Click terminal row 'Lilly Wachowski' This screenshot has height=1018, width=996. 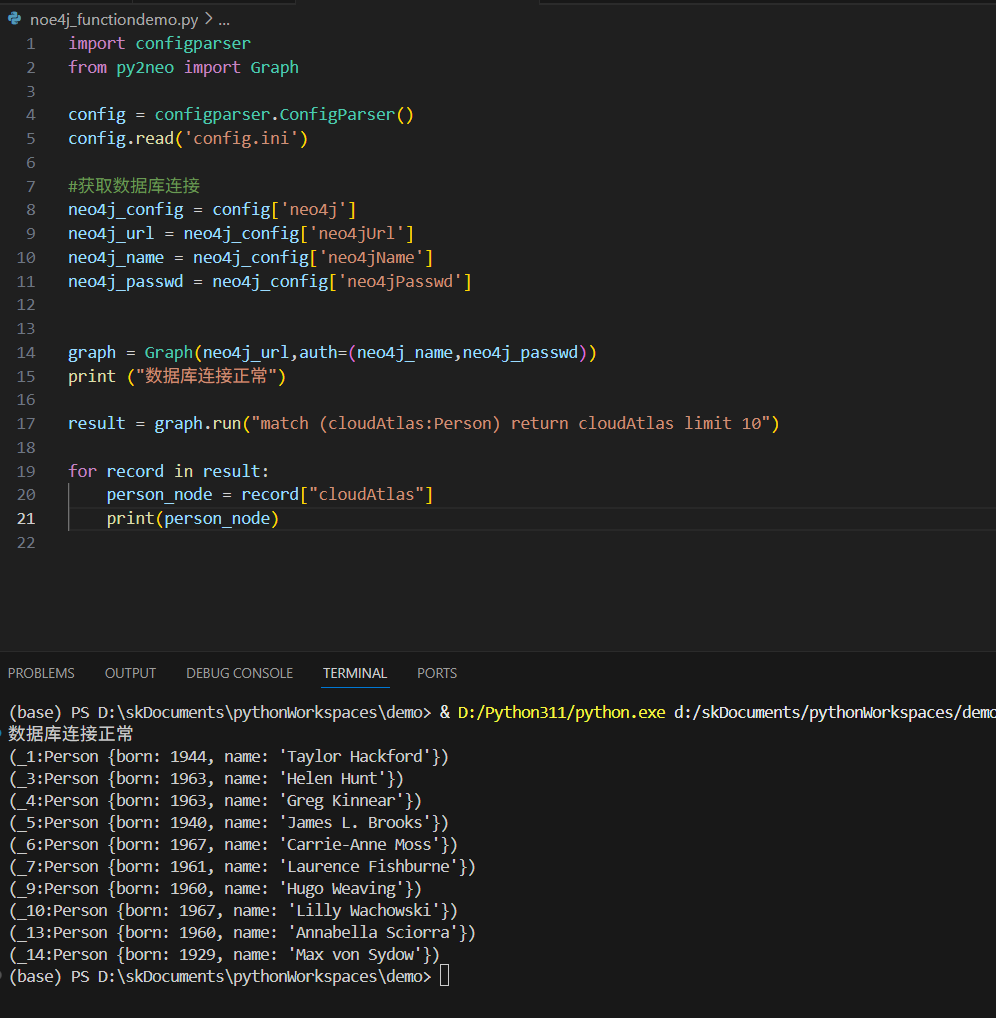click(233, 912)
